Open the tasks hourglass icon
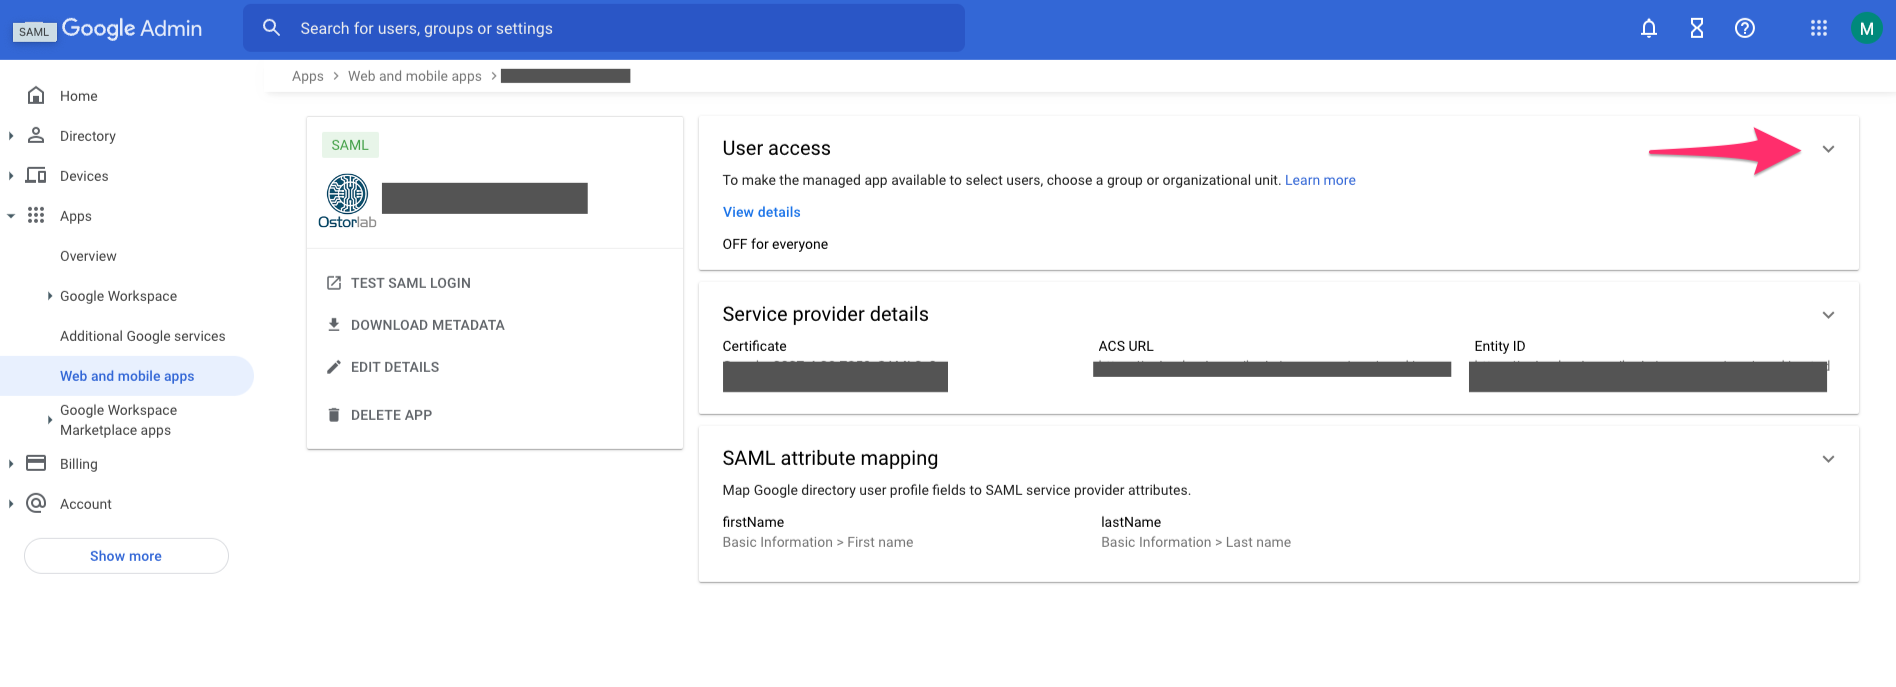The width and height of the screenshot is (1896, 687). [1697, 29]
